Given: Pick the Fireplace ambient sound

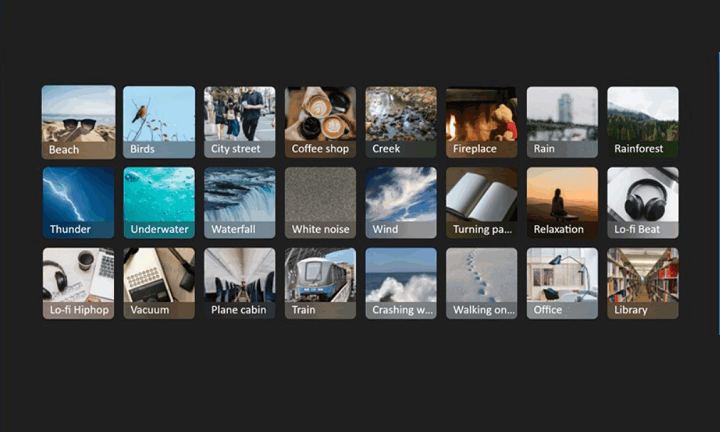Looking at the screenshot, I should (x=482, y=122).
